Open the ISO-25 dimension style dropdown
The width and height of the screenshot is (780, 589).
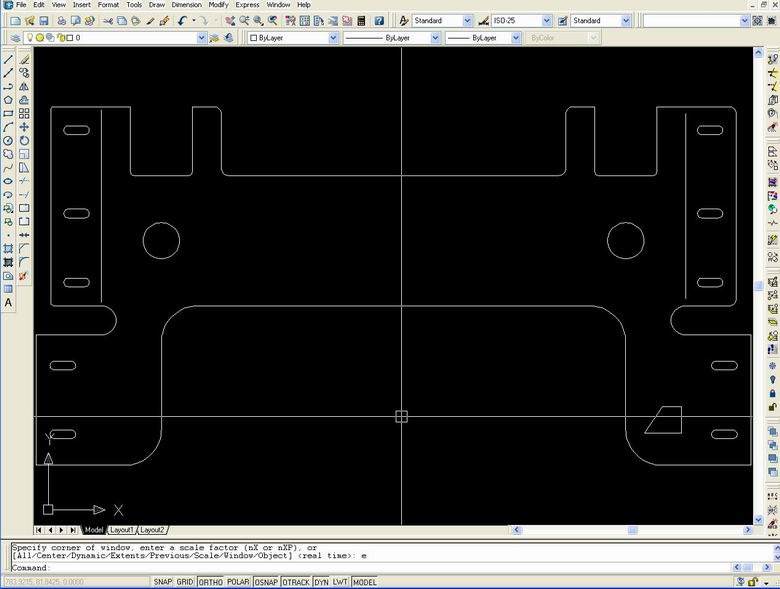[546, 20]
